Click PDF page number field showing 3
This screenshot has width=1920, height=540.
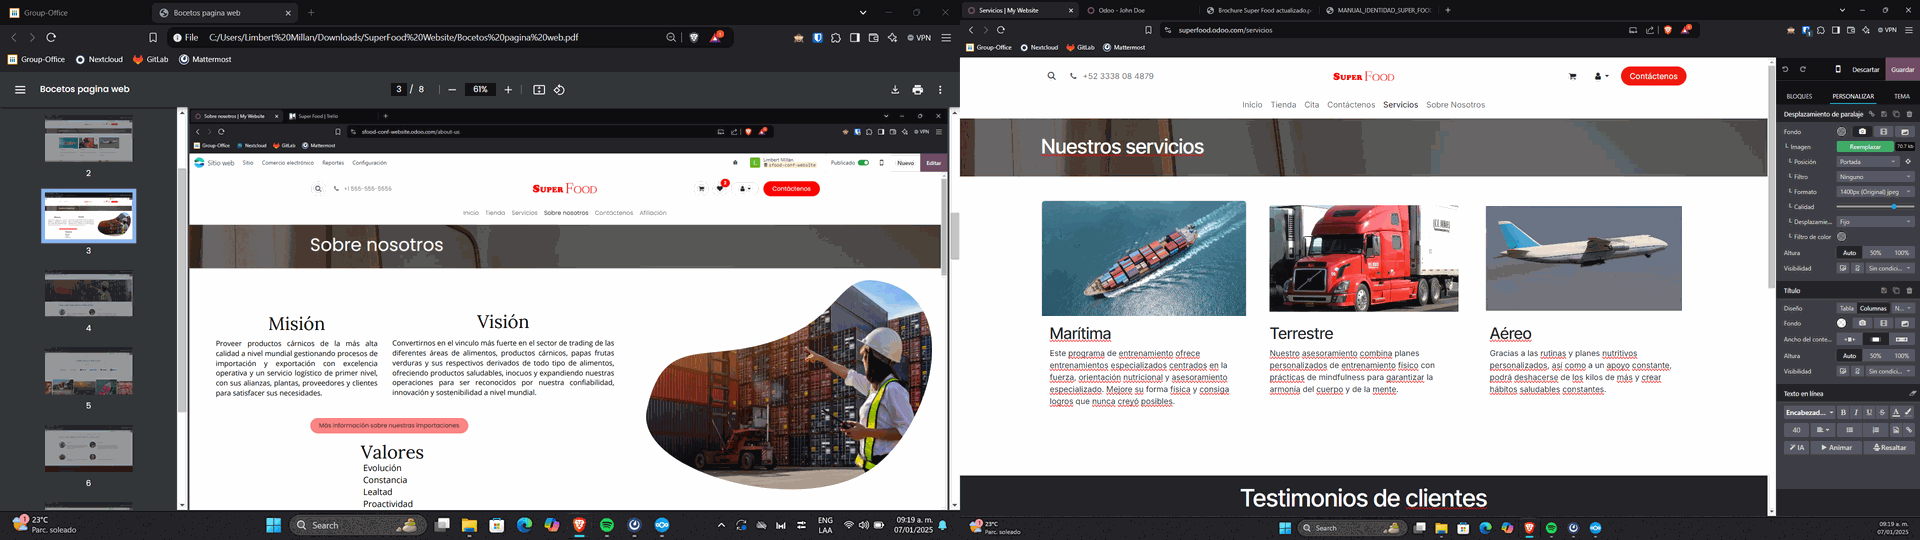point(399,89)
